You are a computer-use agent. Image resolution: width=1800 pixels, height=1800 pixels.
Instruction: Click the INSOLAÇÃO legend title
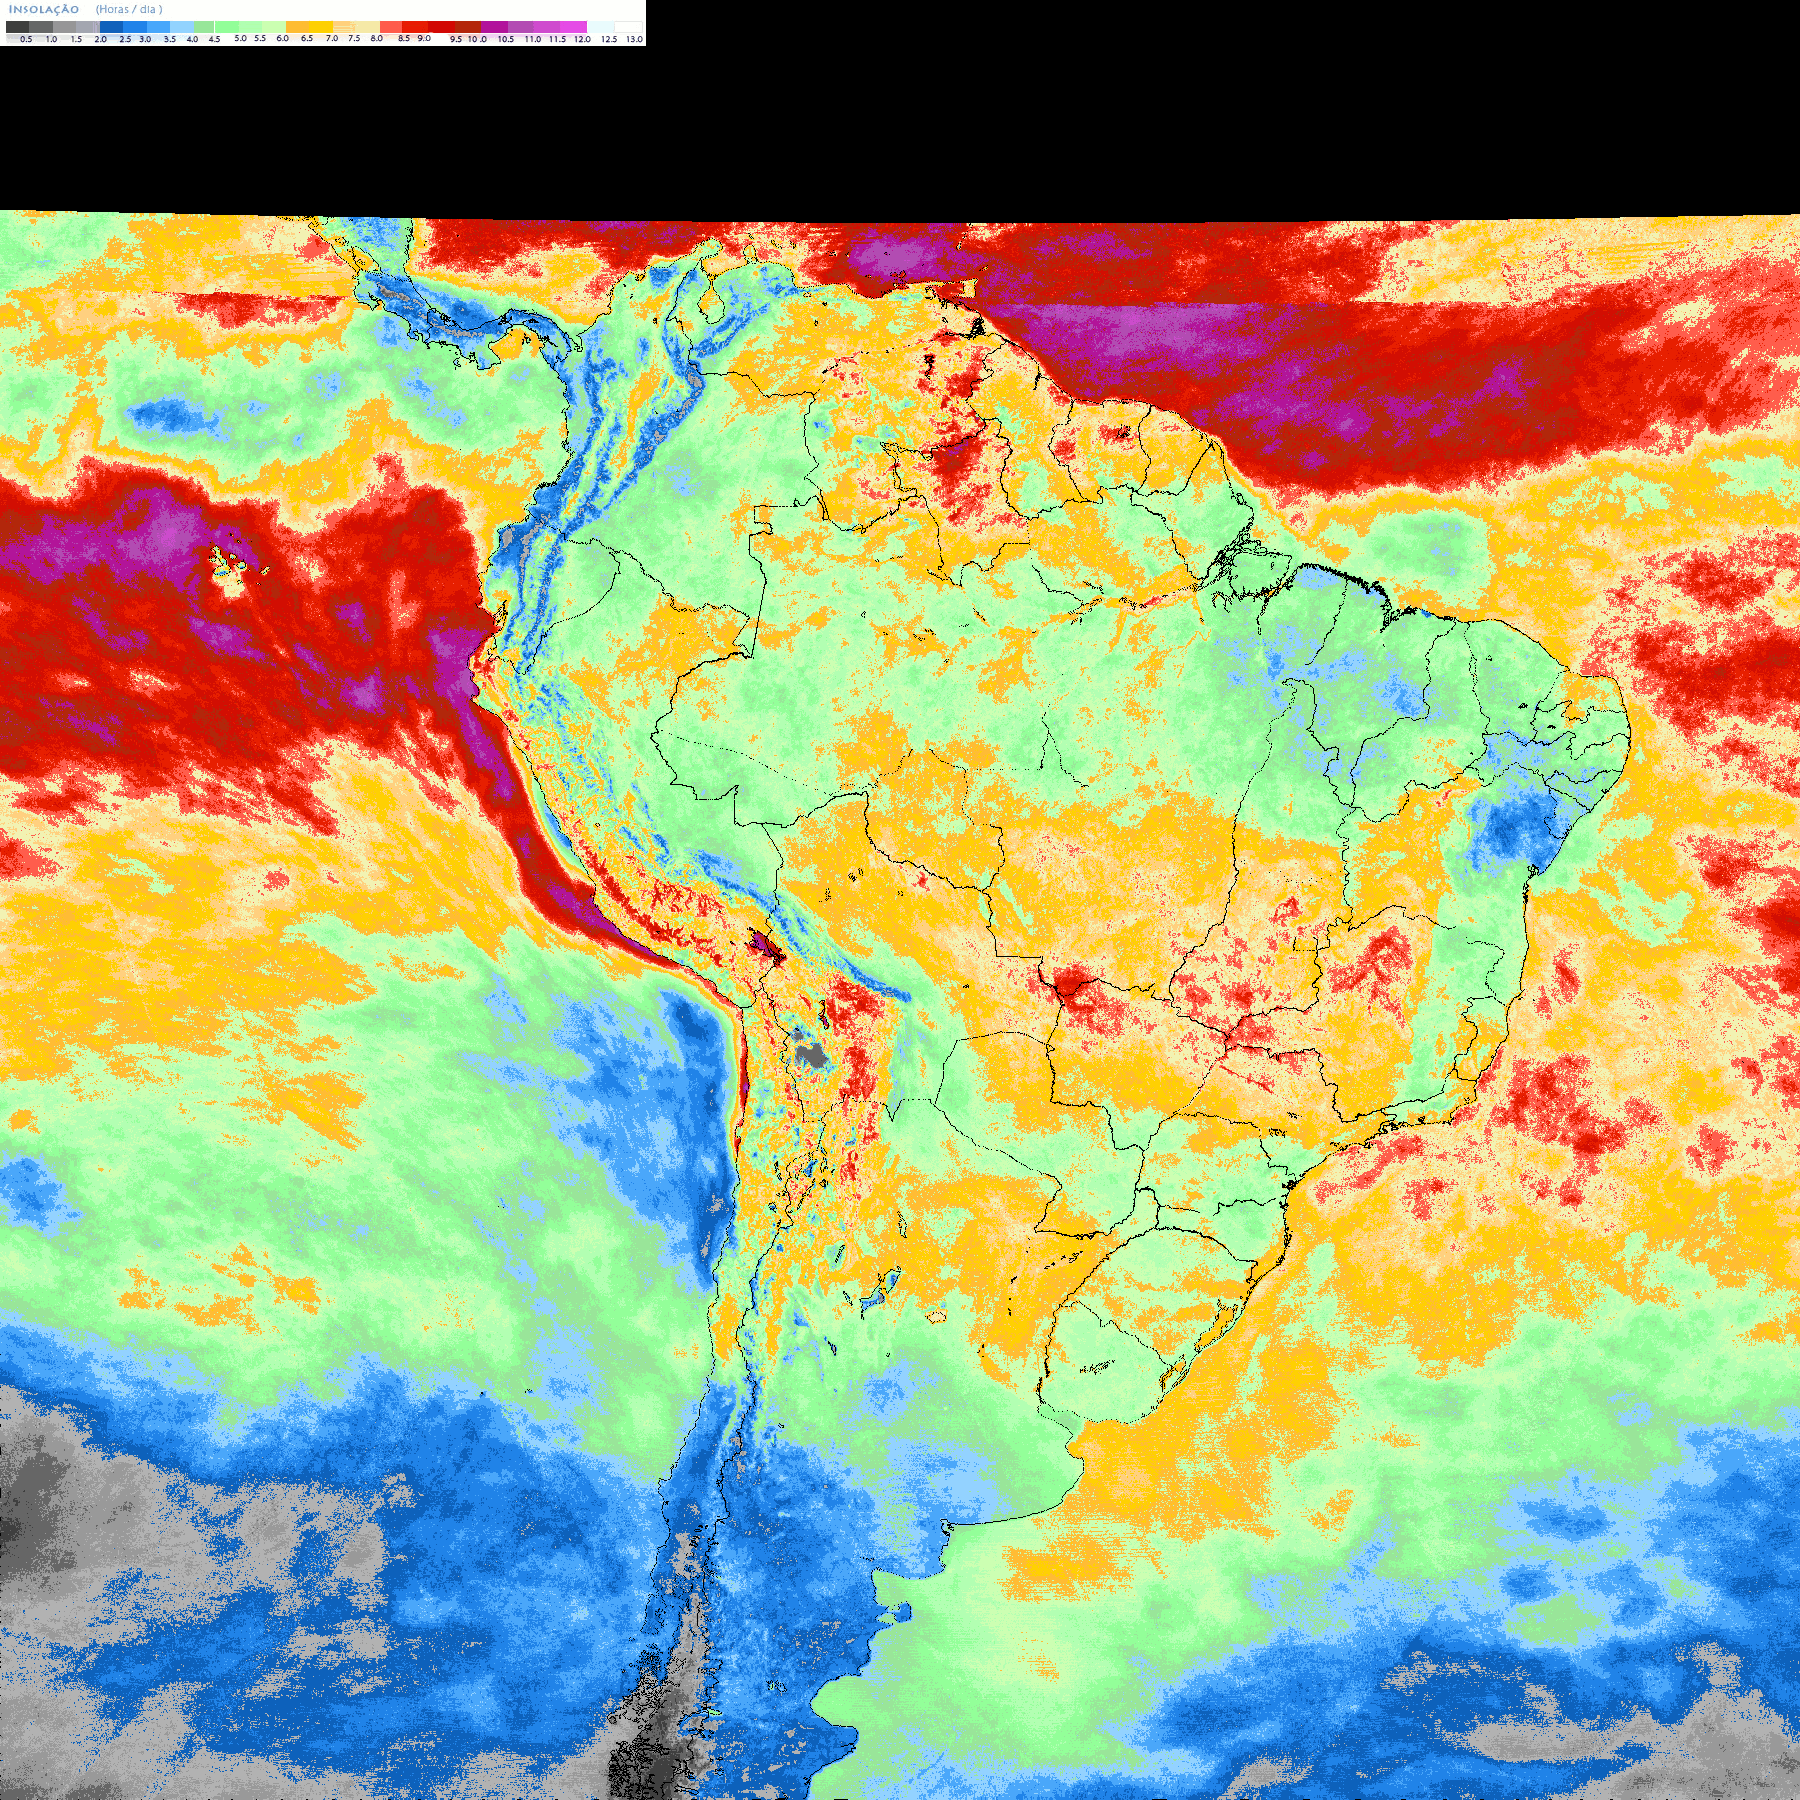coord(44,9)
